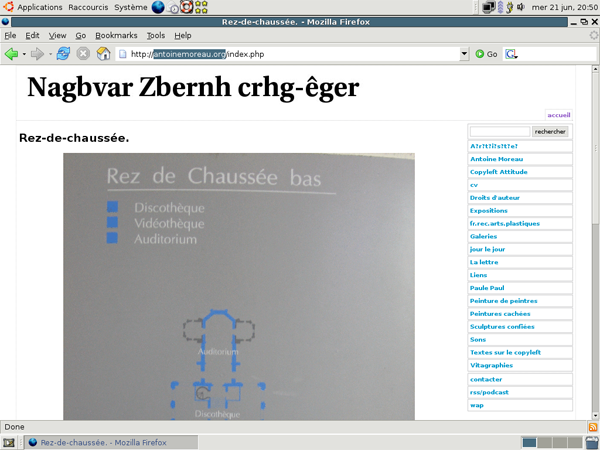600x450 pixels.
Task: Click the Rez de Chaussée floor plan image
Action: (238, 285)
